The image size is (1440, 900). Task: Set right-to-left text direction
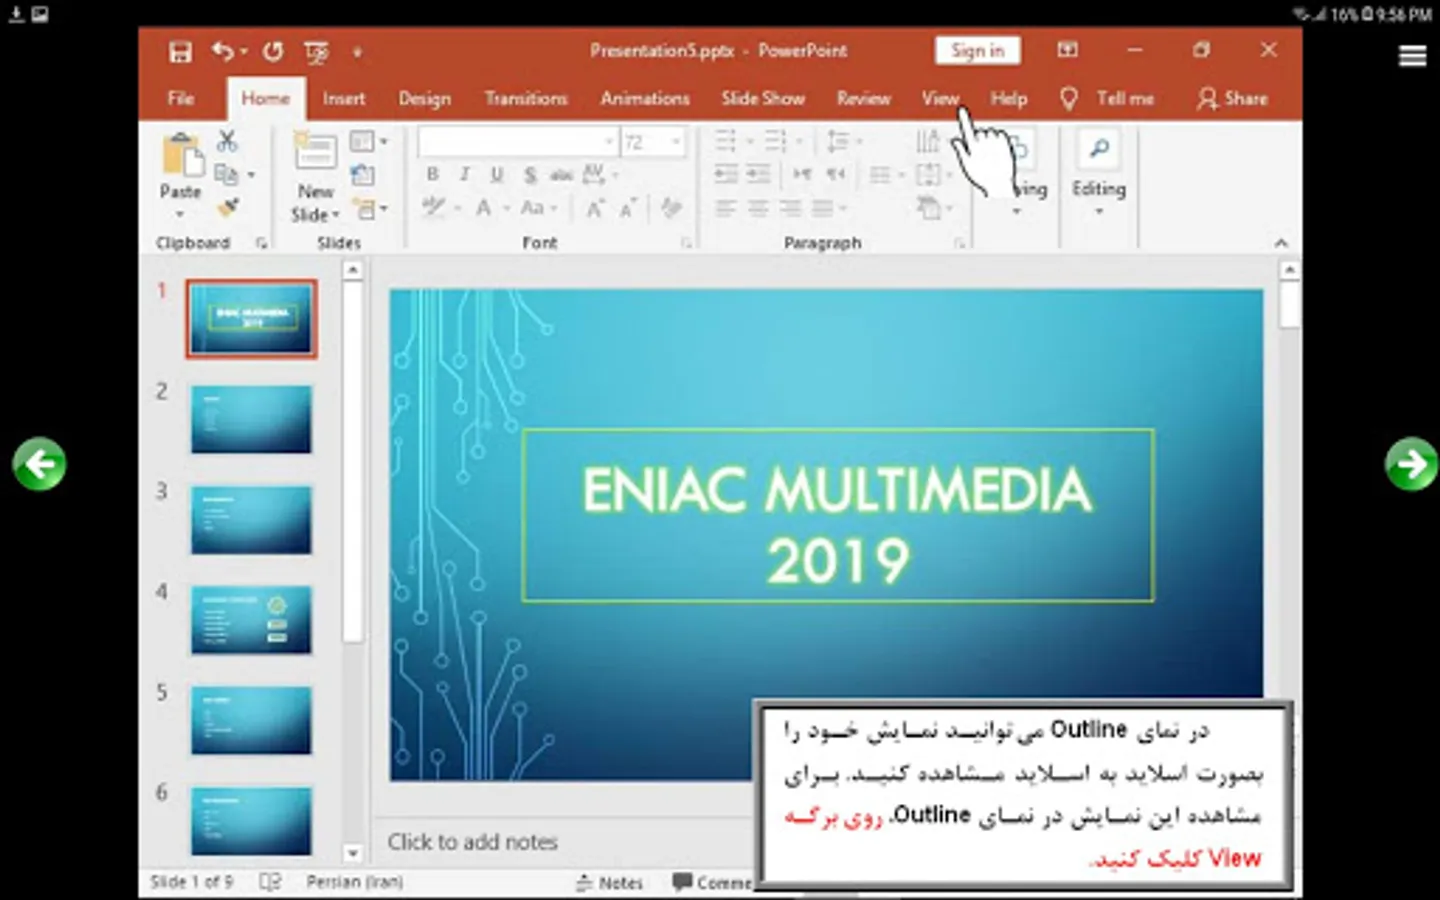pyautogui.click(x=836, y=174)
